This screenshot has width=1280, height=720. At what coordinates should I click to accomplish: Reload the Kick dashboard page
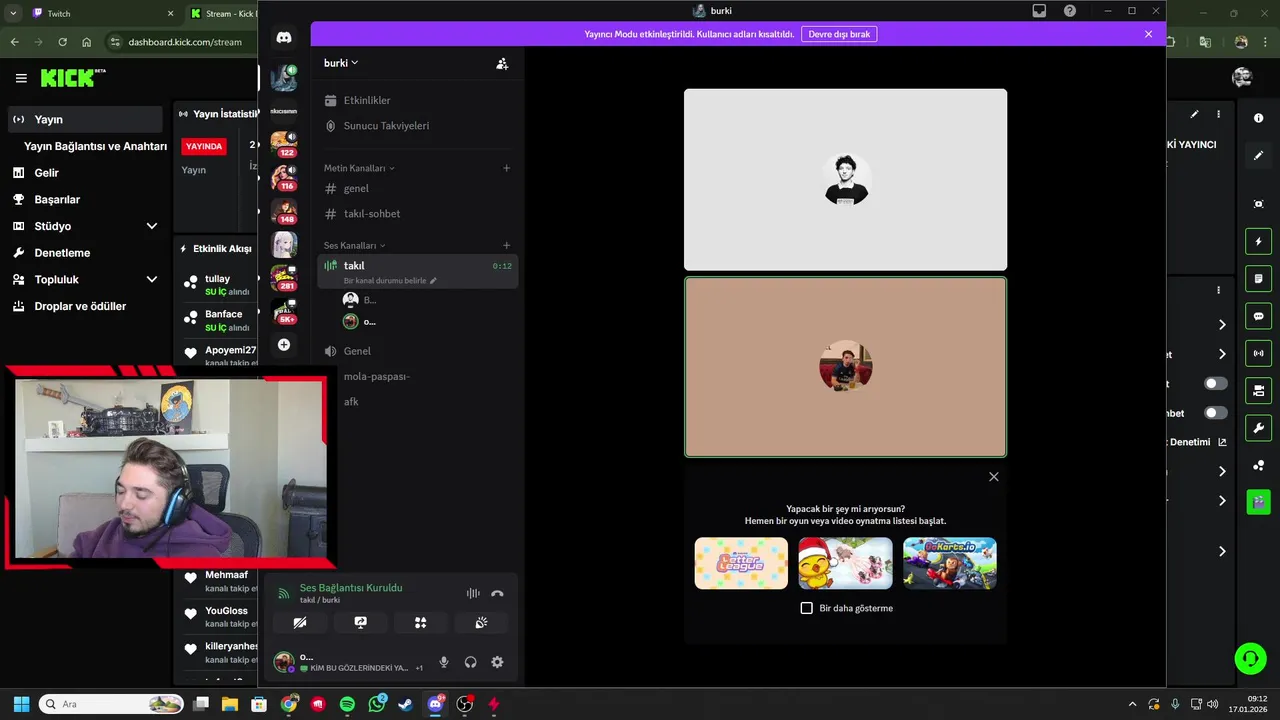pos(62,42)
